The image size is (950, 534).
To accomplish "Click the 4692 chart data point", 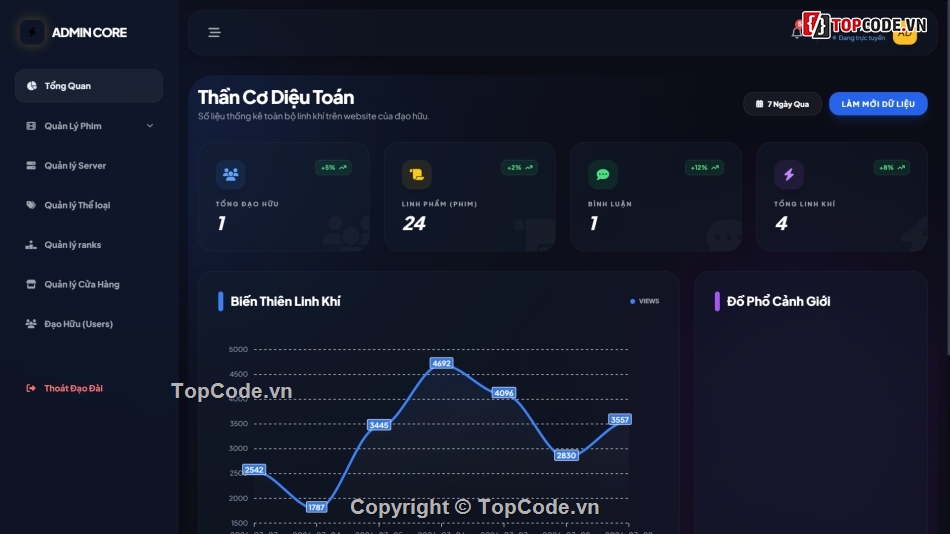I will point(441,363).
